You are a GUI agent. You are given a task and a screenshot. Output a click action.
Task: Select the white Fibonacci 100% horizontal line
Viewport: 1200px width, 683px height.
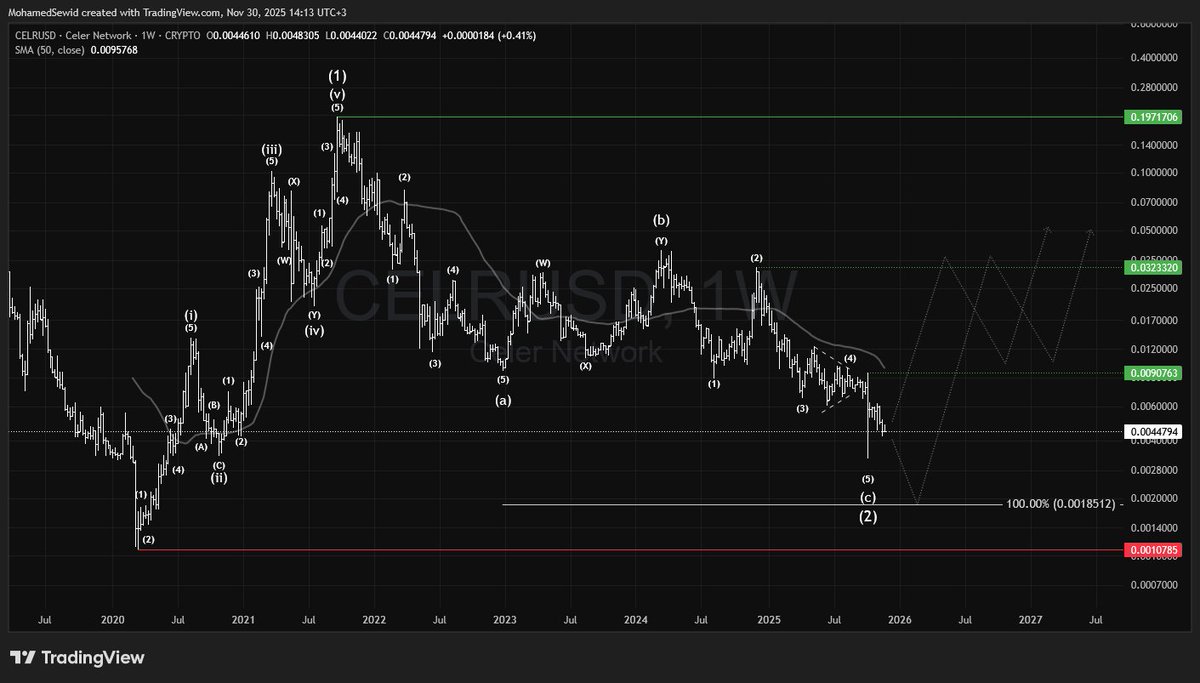pos(750,504)
